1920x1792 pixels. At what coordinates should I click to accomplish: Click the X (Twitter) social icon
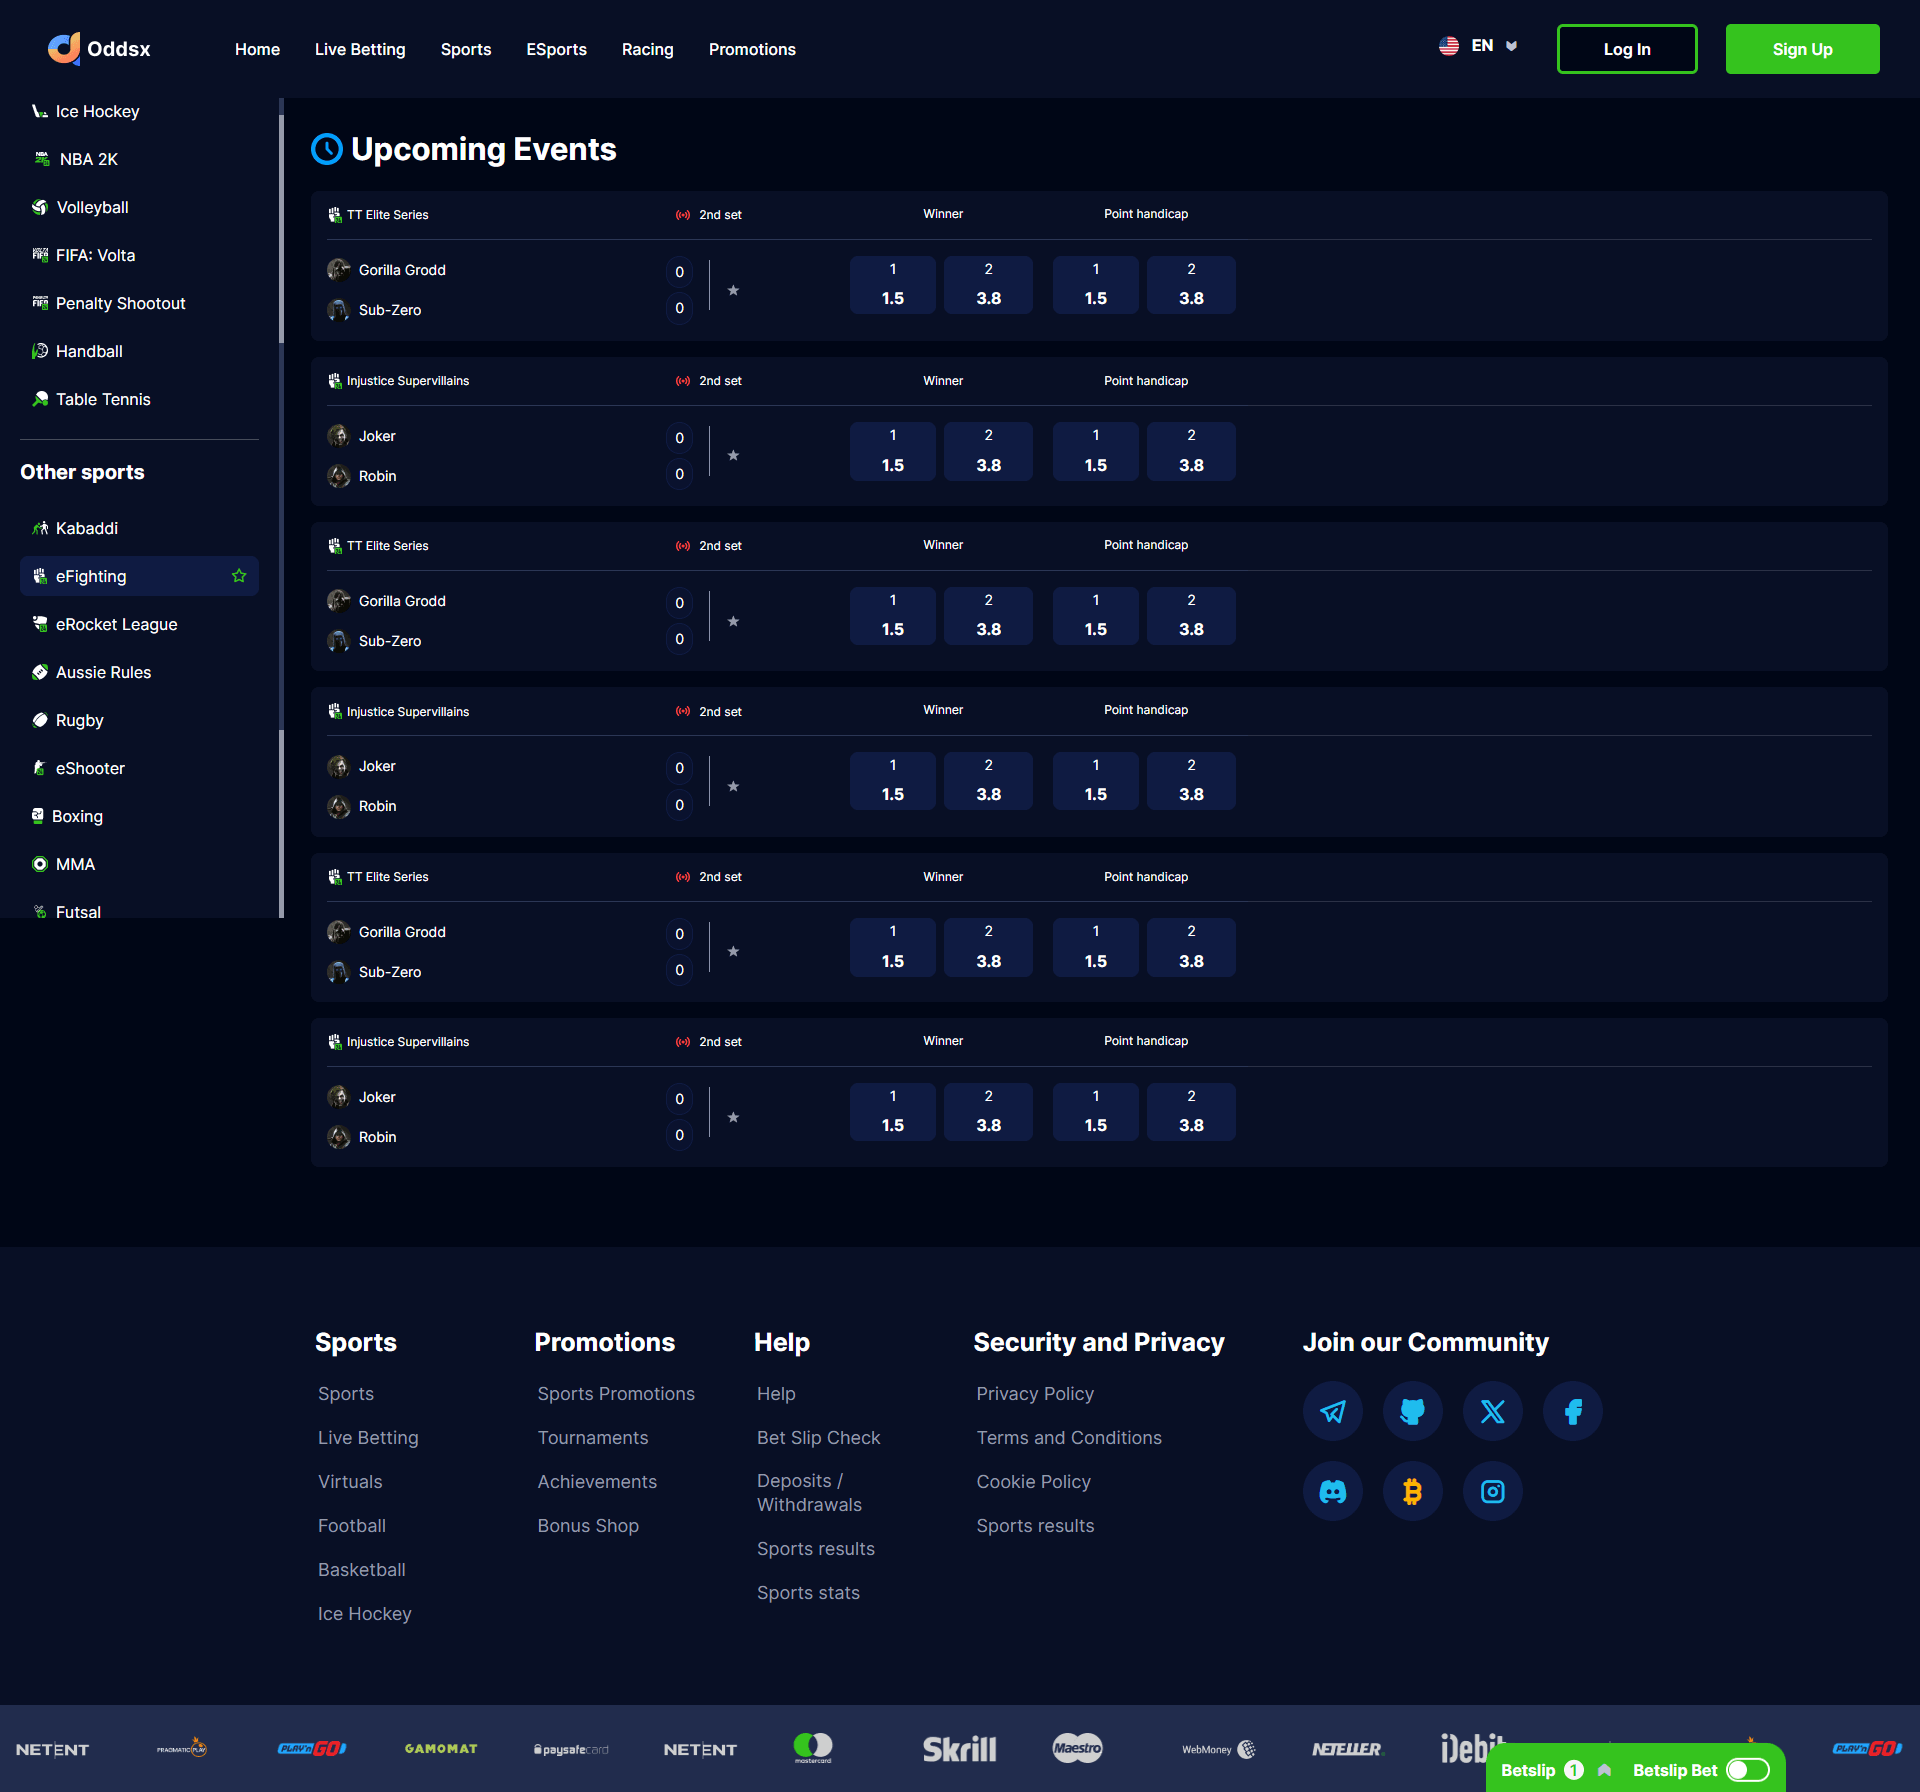click(x=1492, y=1411)
